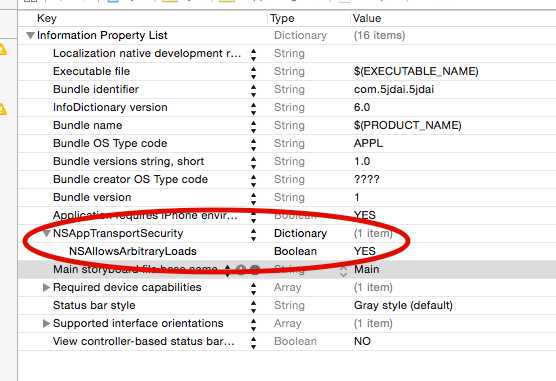Edit the 6.0 InfoDictionary version value
The image size is (556, 381).
(x=362, y=107)
